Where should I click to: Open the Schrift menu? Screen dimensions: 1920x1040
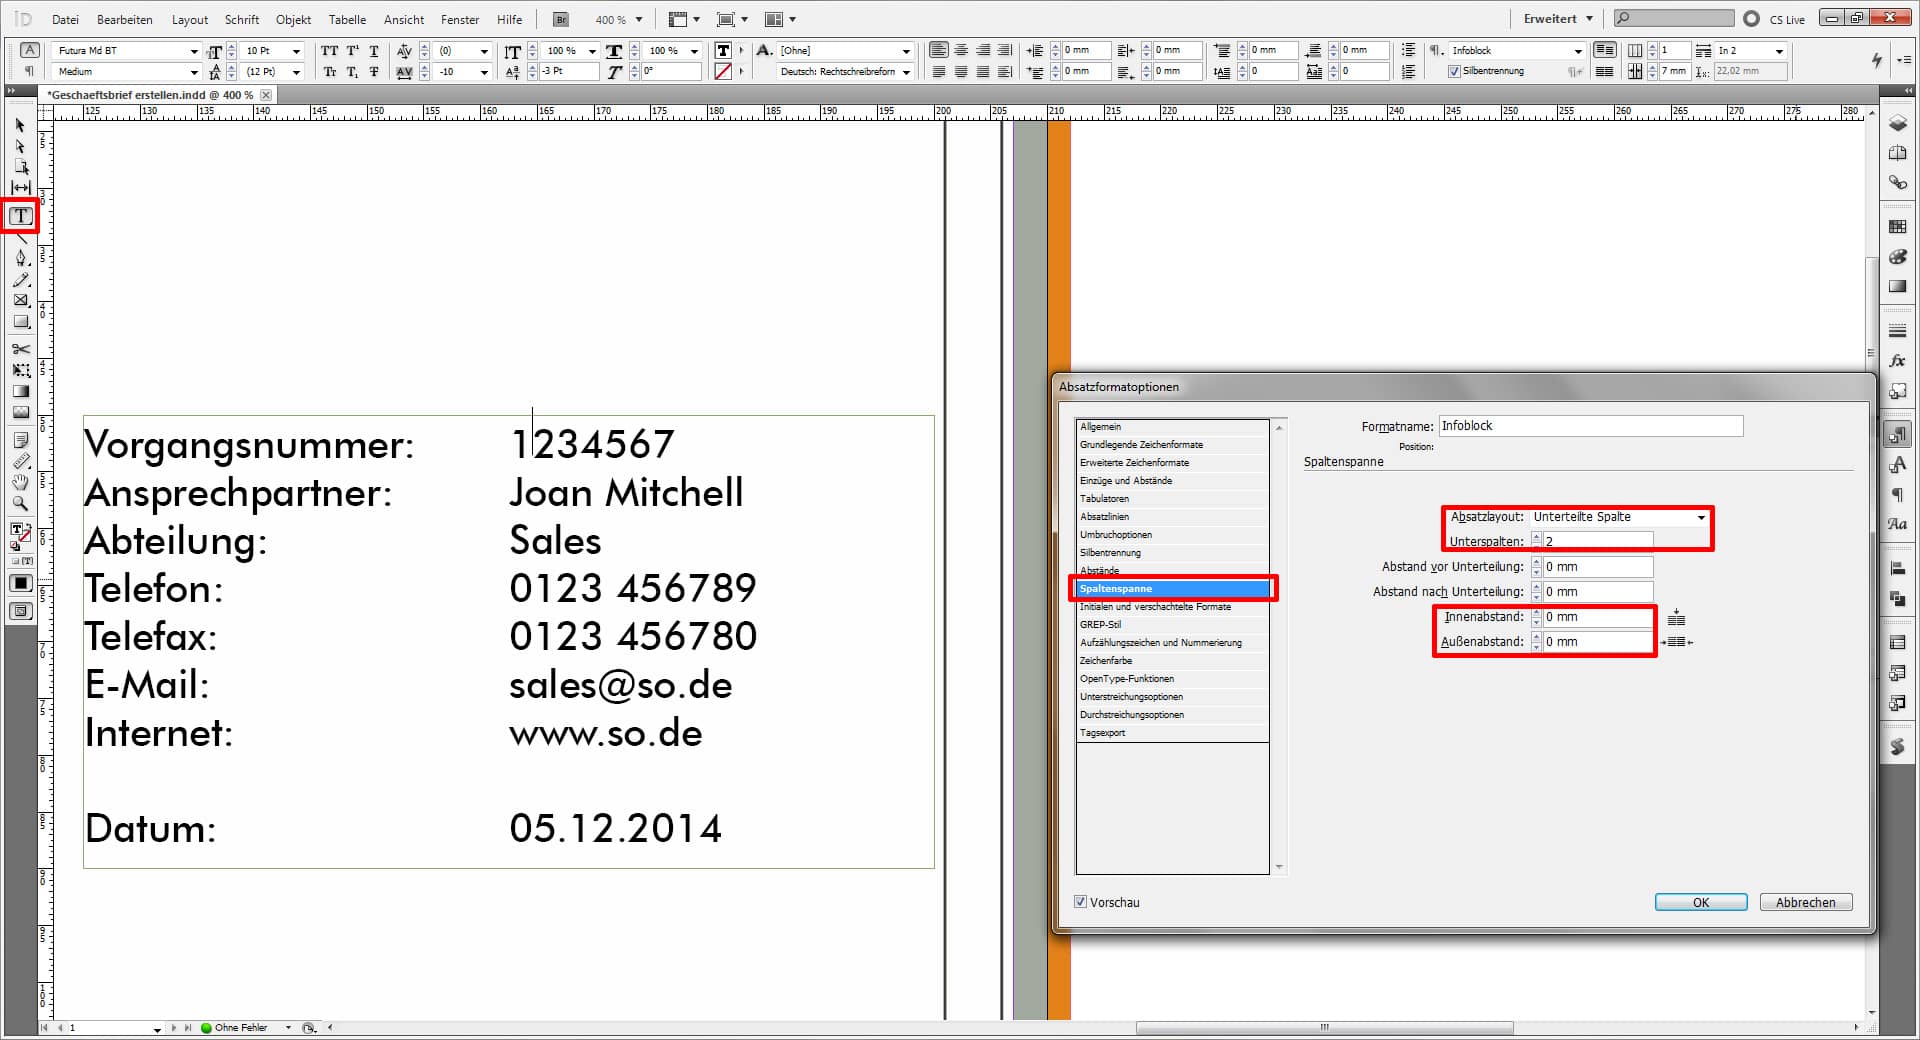(241, 19)
